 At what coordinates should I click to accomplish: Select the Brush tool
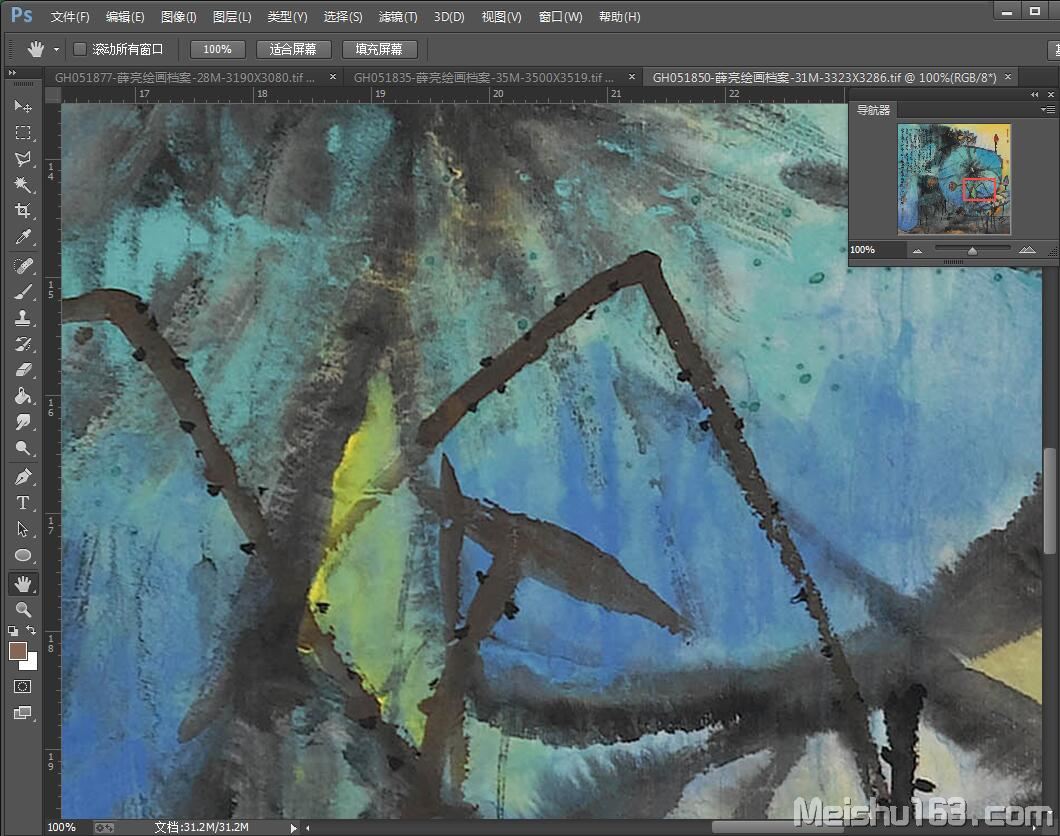click(x=23, y=292)
